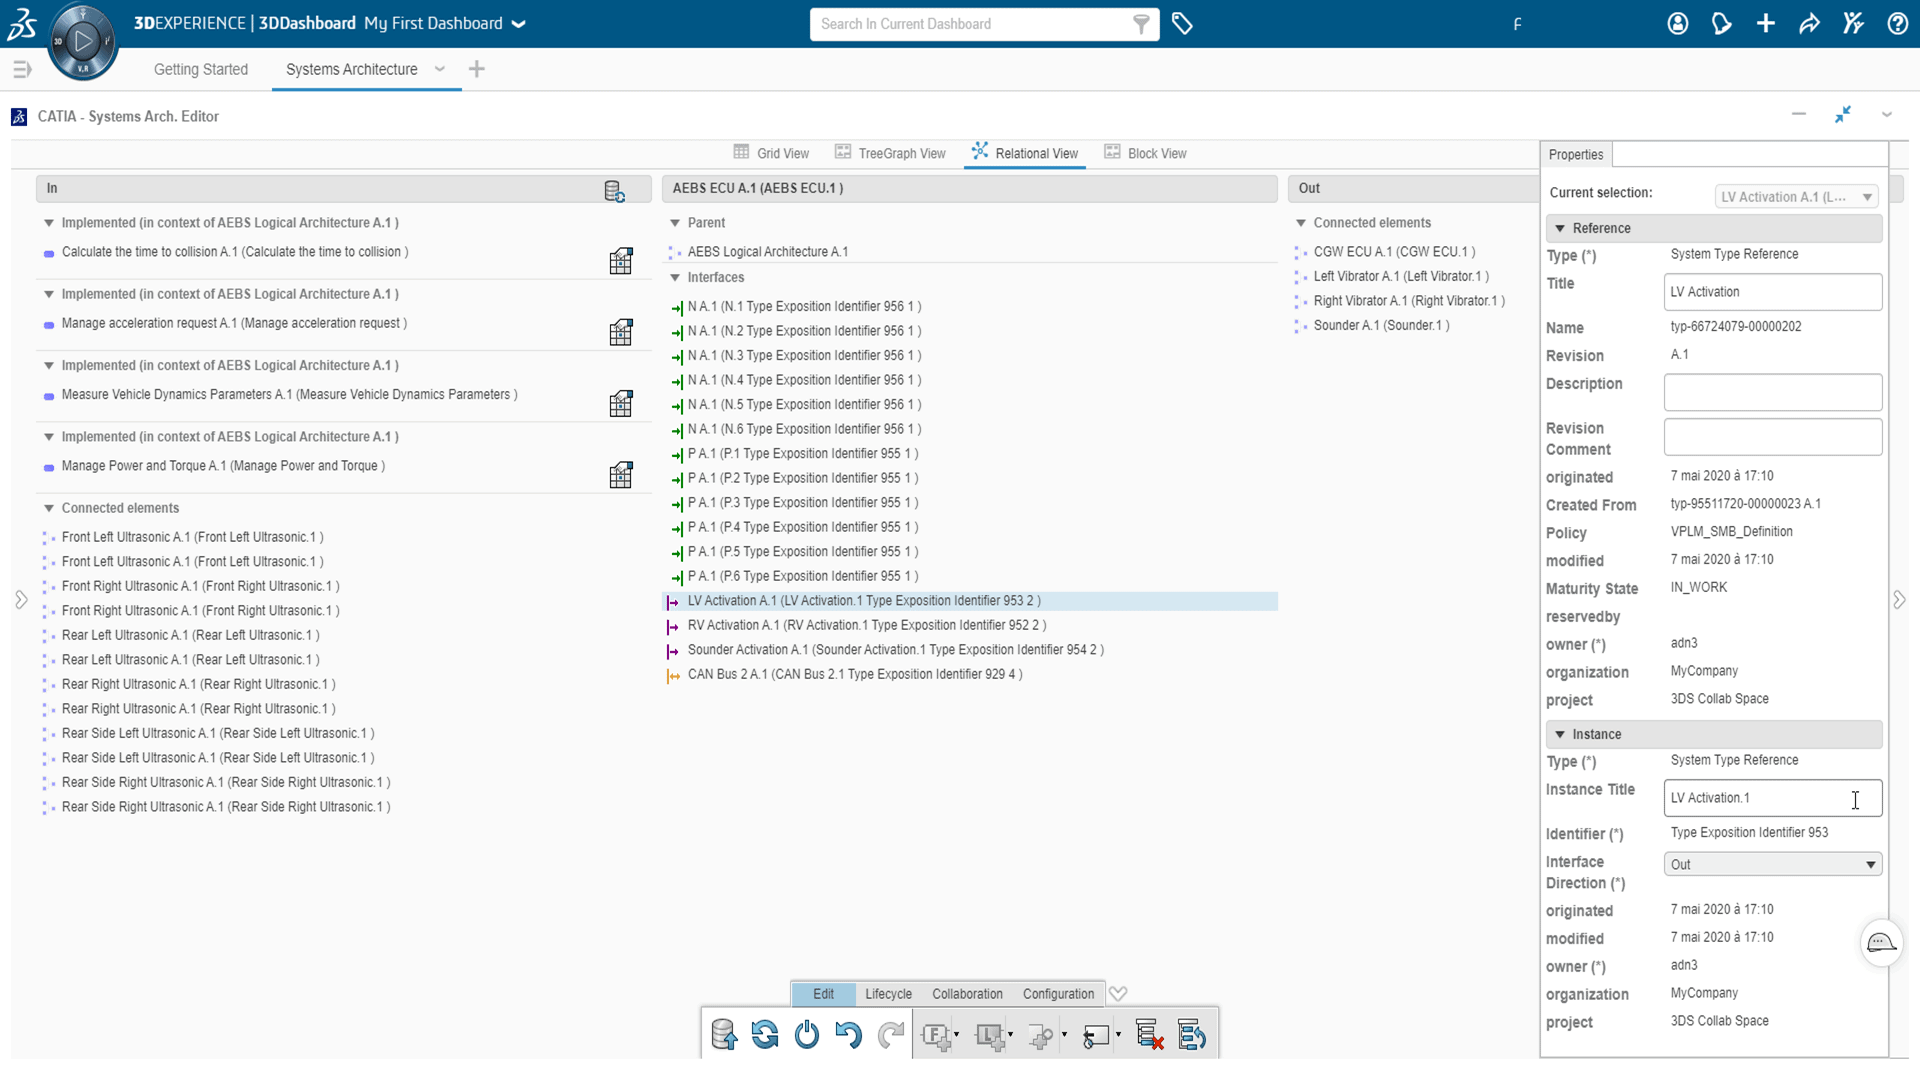Switch to the Block View tab
This screenshot has height=1080, width=1920.
click(x=1146, y=153)
